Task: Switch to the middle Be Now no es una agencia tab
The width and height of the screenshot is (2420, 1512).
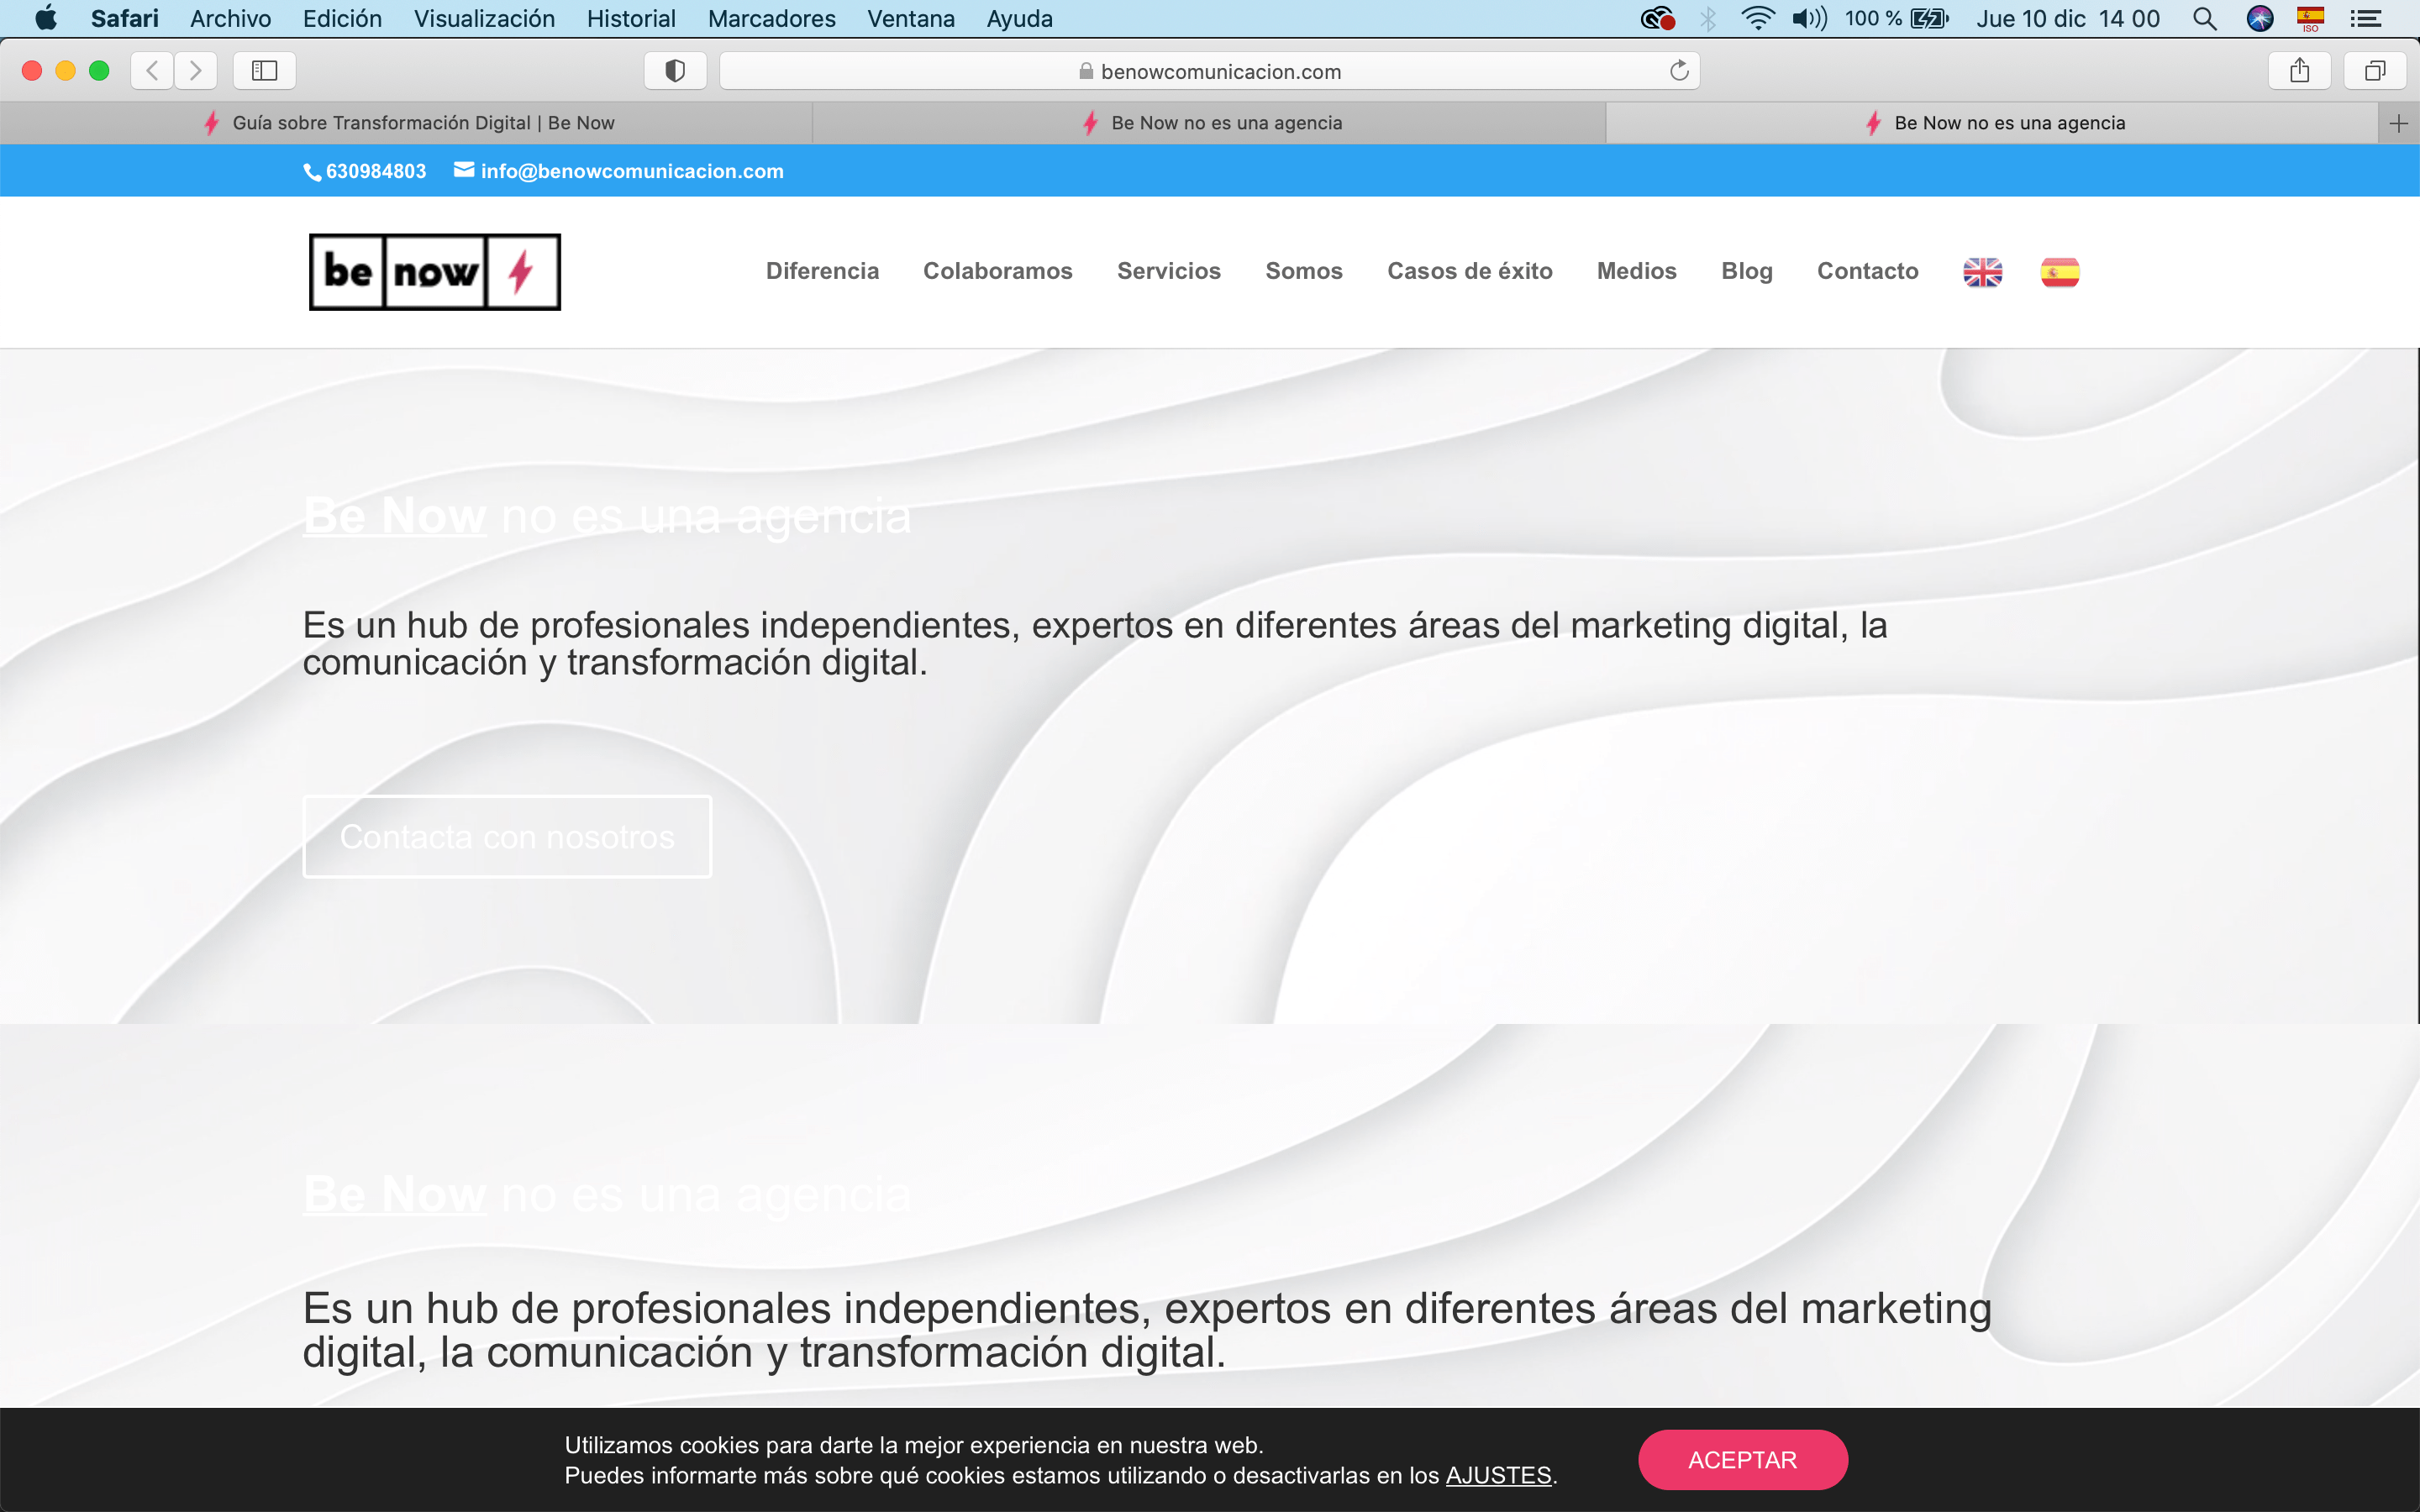Action: tap(1209, 123)
